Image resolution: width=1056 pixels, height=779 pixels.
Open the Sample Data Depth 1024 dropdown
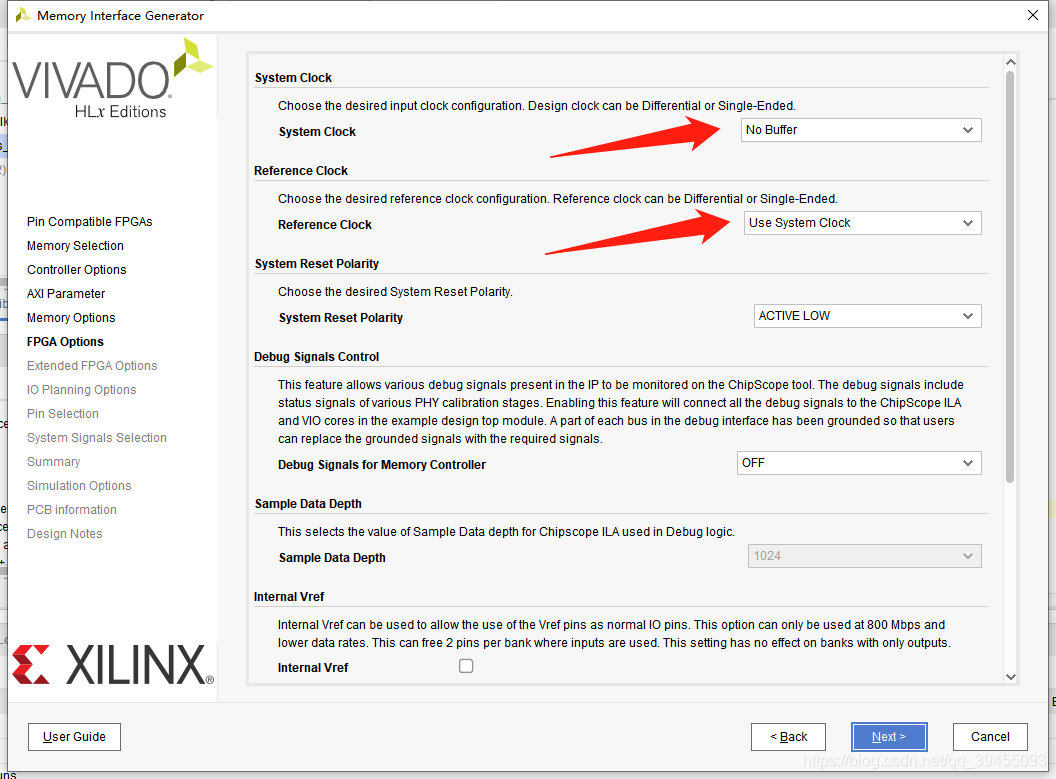point(864,555)
